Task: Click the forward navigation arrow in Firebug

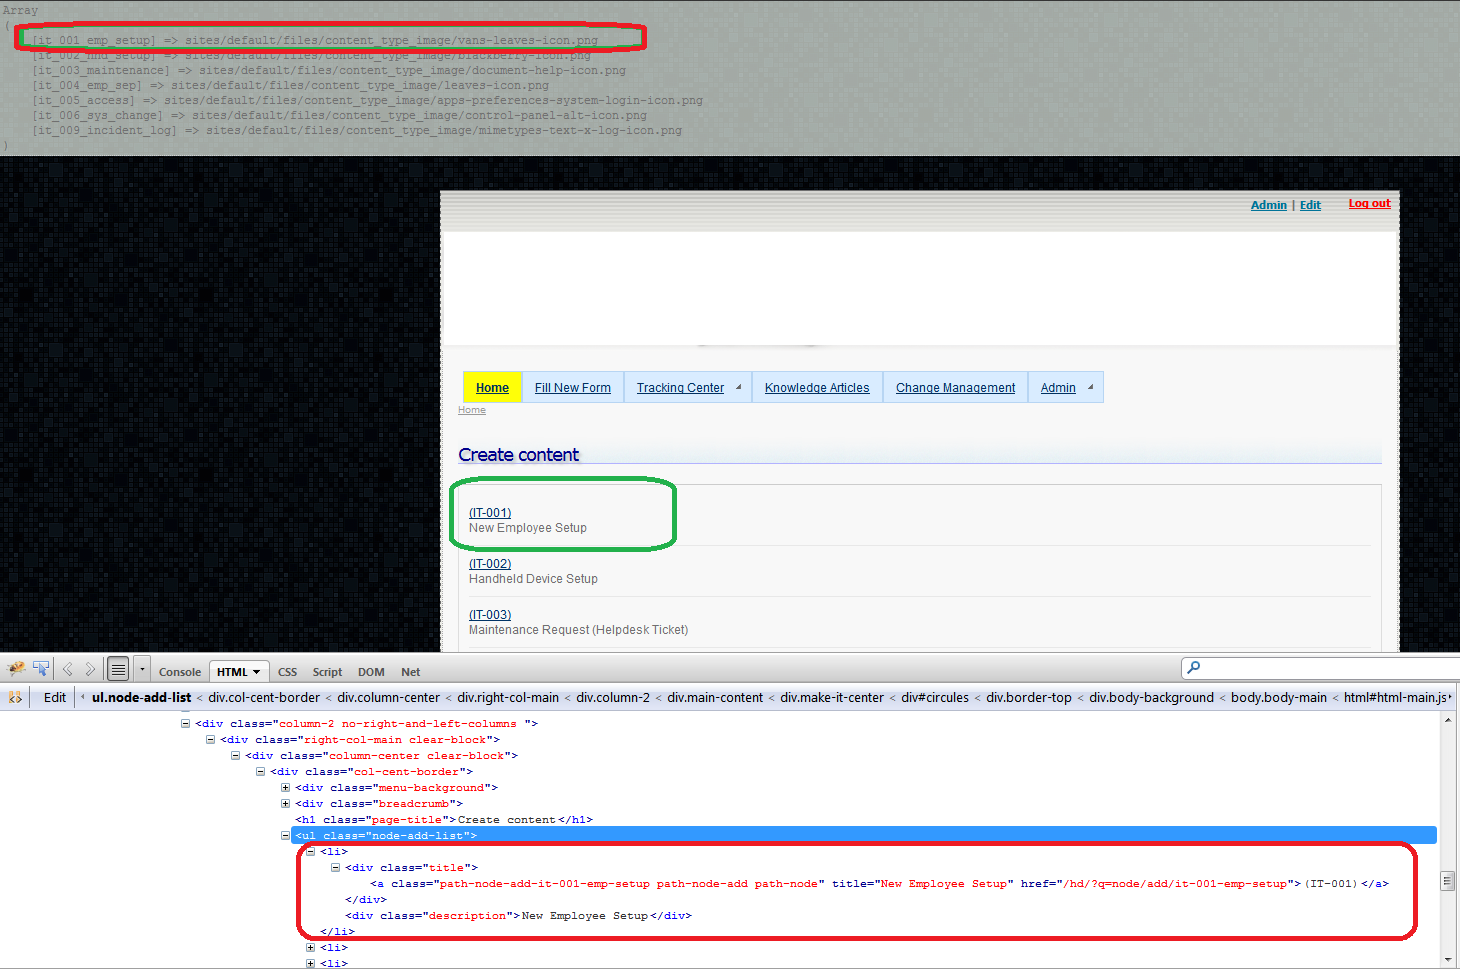Action: point(90,668)
